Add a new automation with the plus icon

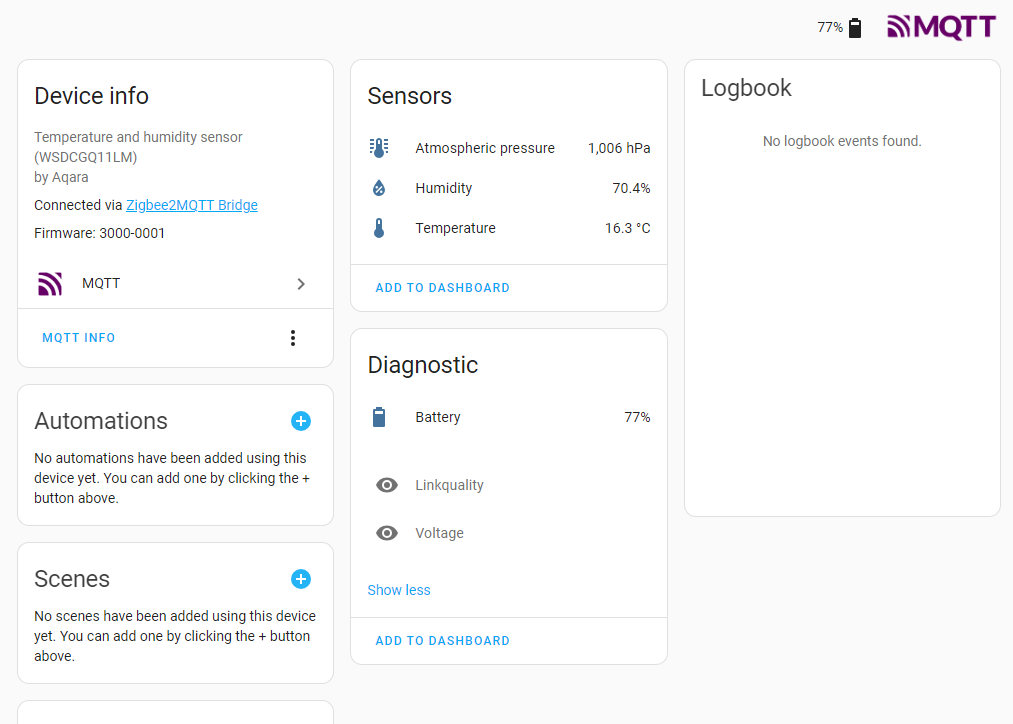pos(301,421)
